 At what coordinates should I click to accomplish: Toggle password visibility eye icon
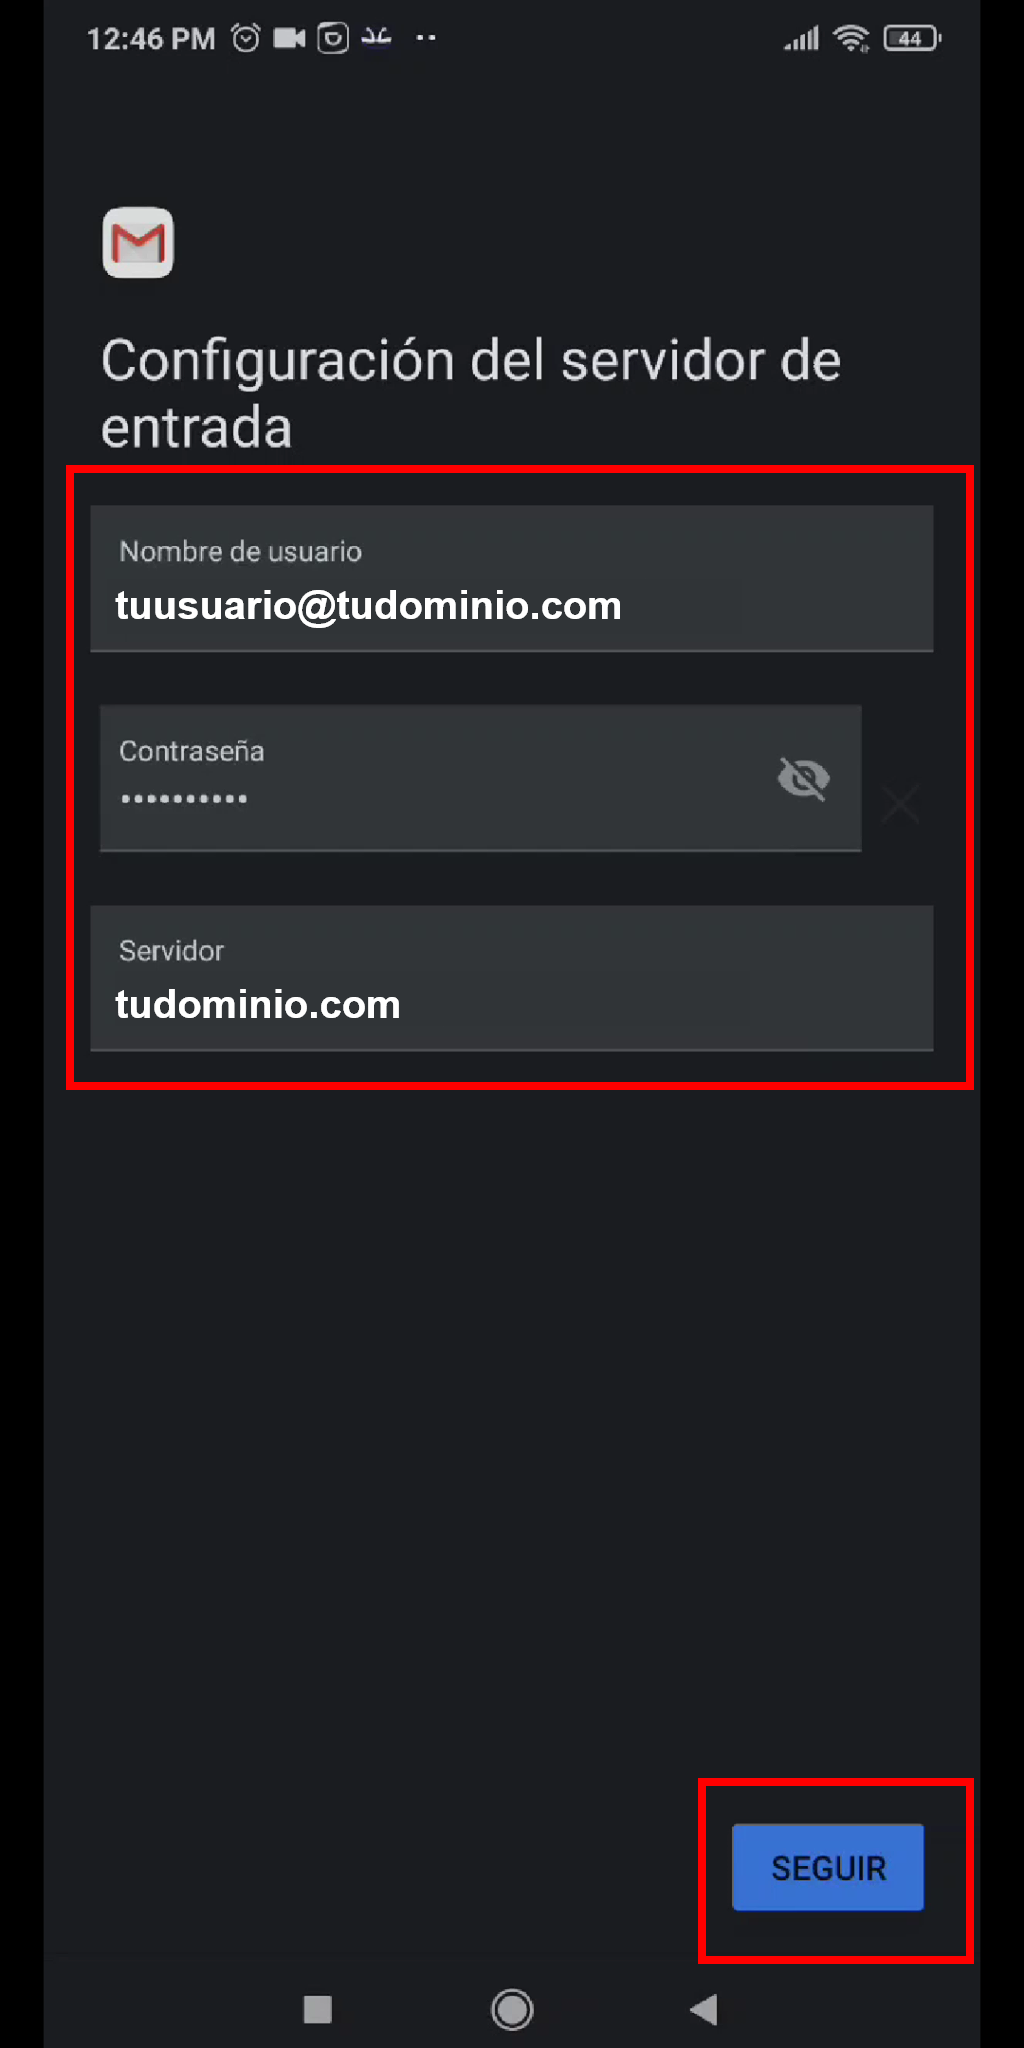pos(804,778)
